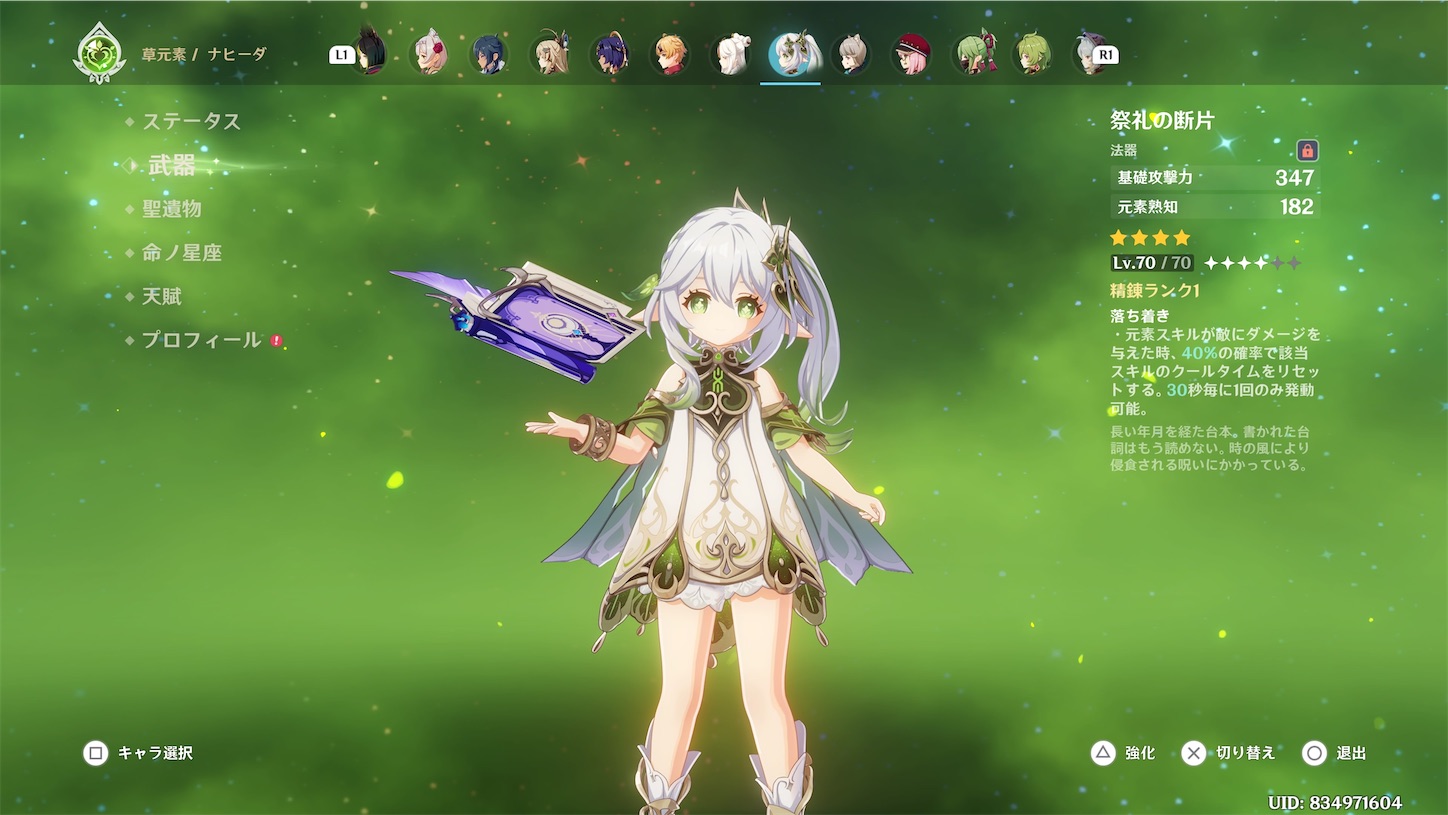Click the 落ち着き passive skill title
Viewport: 1448px width, 815px height.
1140,315
